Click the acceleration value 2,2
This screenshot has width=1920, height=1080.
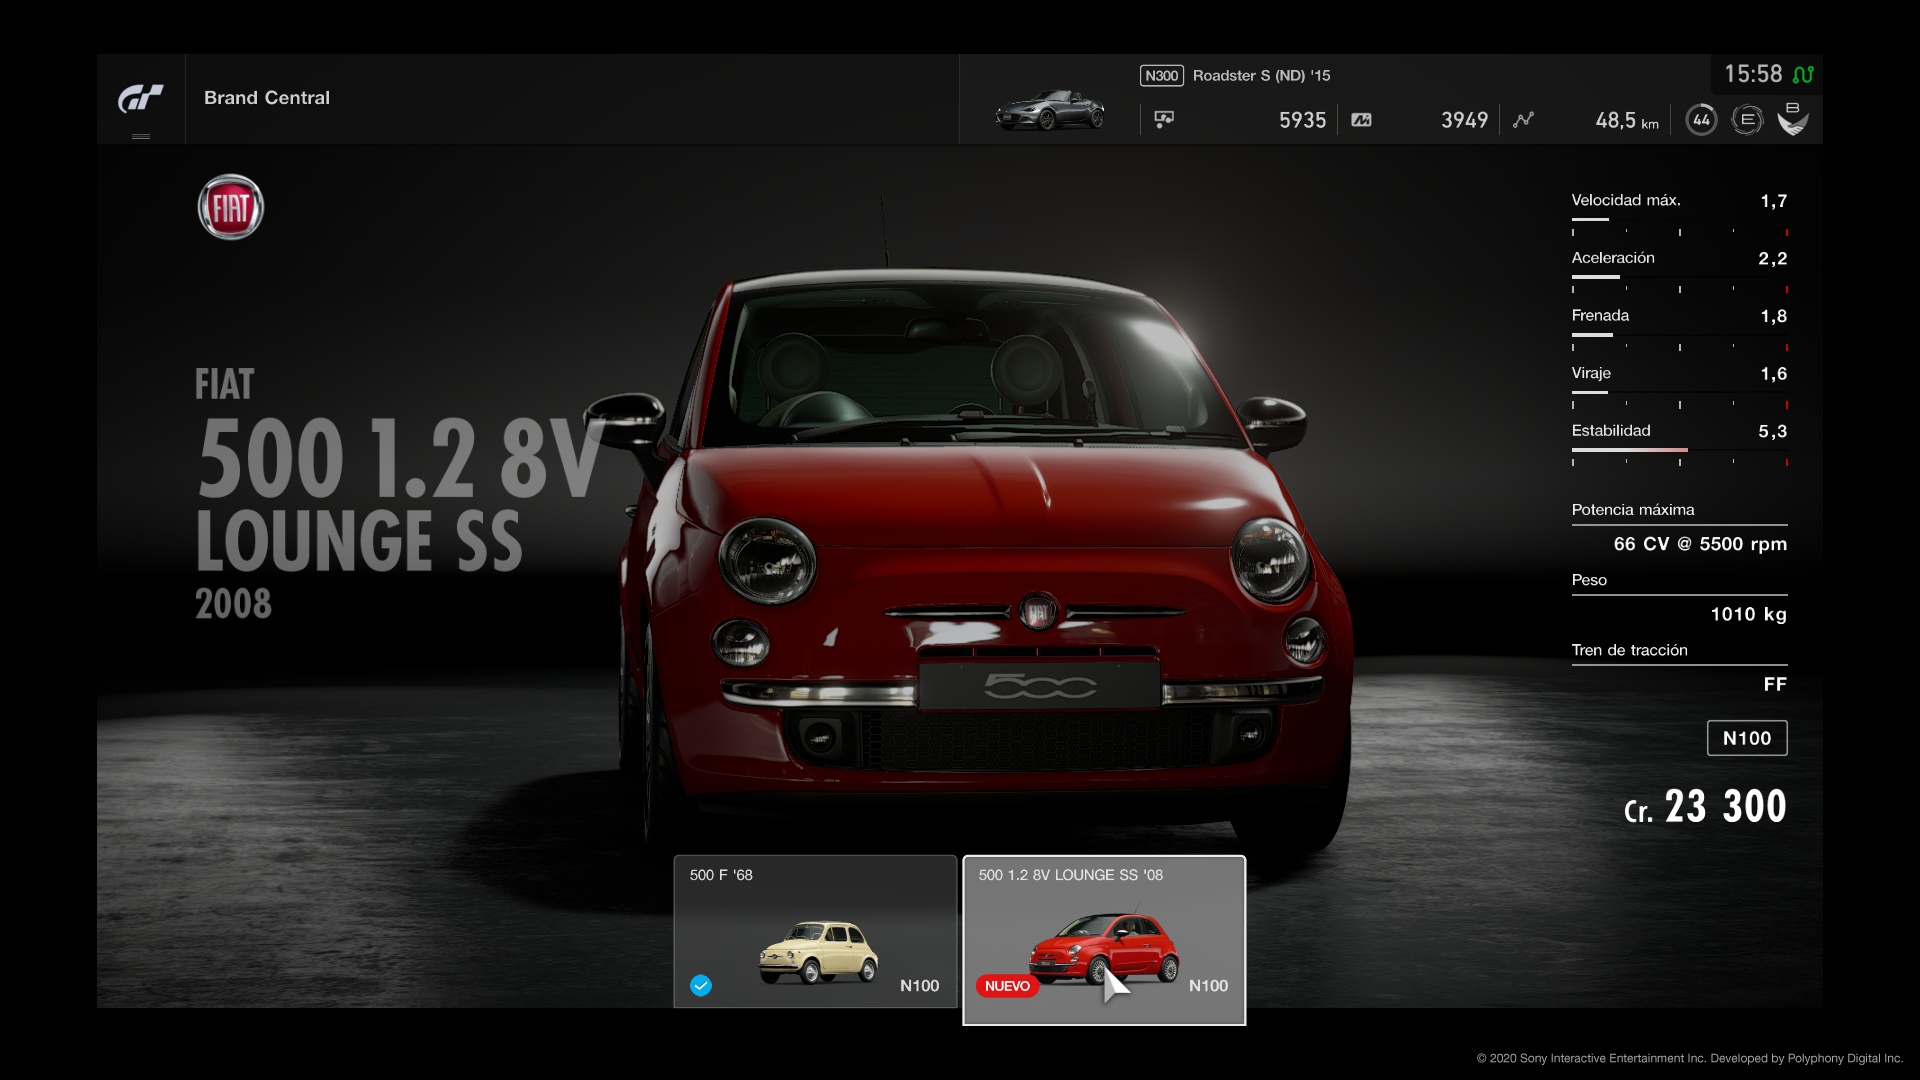(x=1772, y=258)
